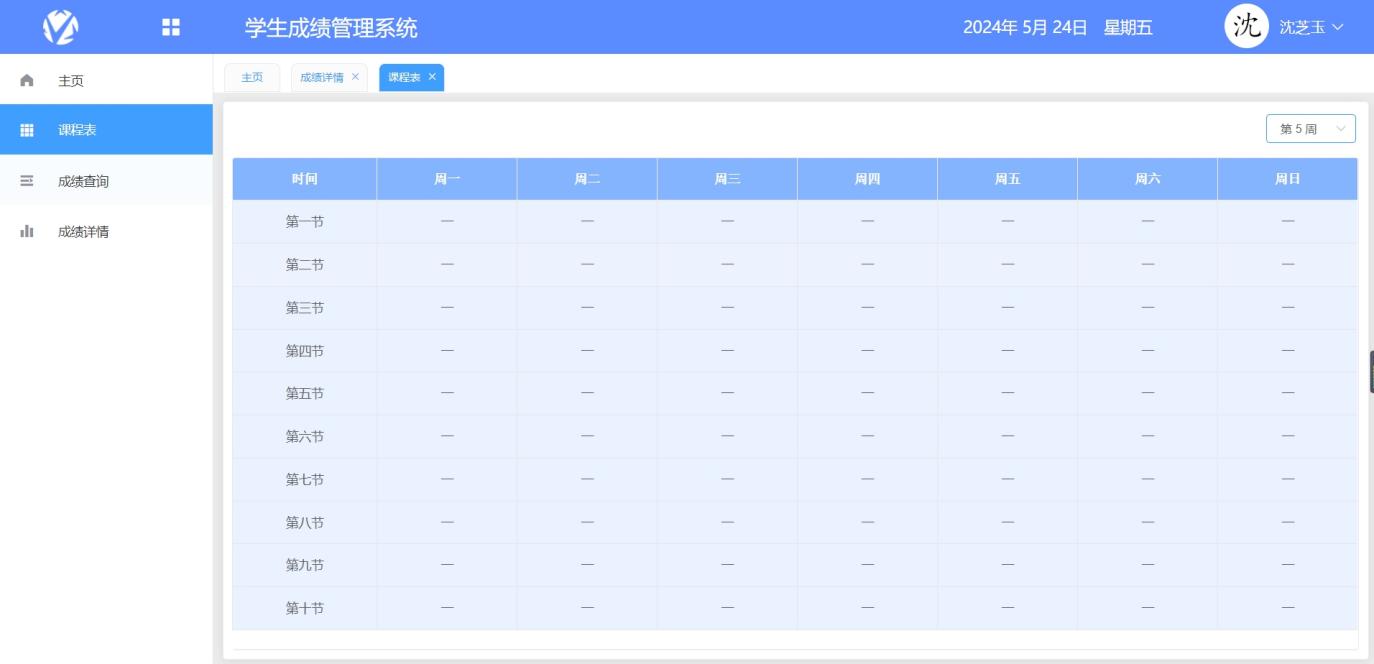Close the 课程表 tab

click(432, 76)
